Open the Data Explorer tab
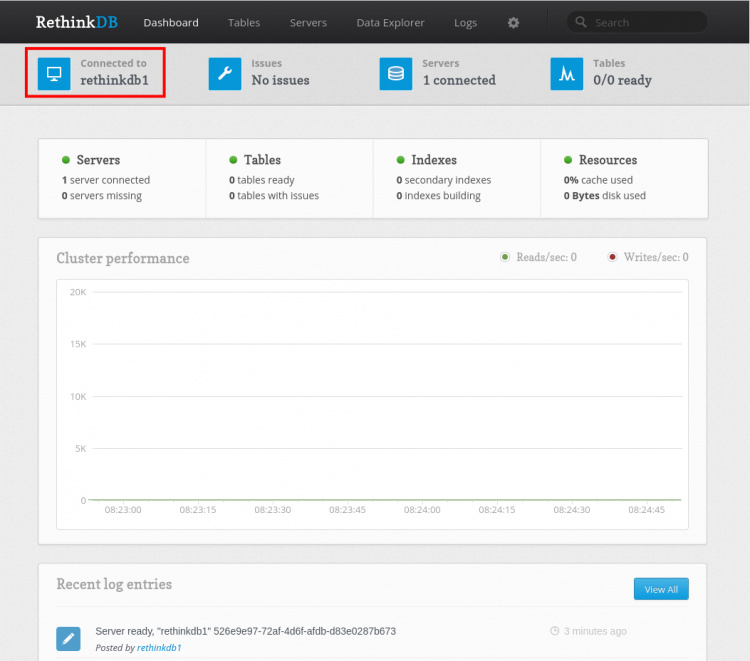750x661 pixels. (x=390, y=22)
